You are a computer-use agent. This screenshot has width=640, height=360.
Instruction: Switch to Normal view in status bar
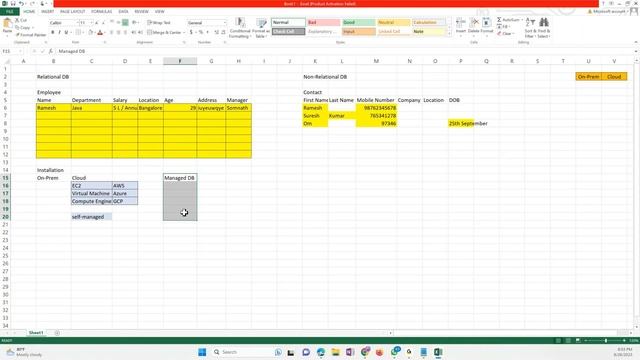click(558, 340)
